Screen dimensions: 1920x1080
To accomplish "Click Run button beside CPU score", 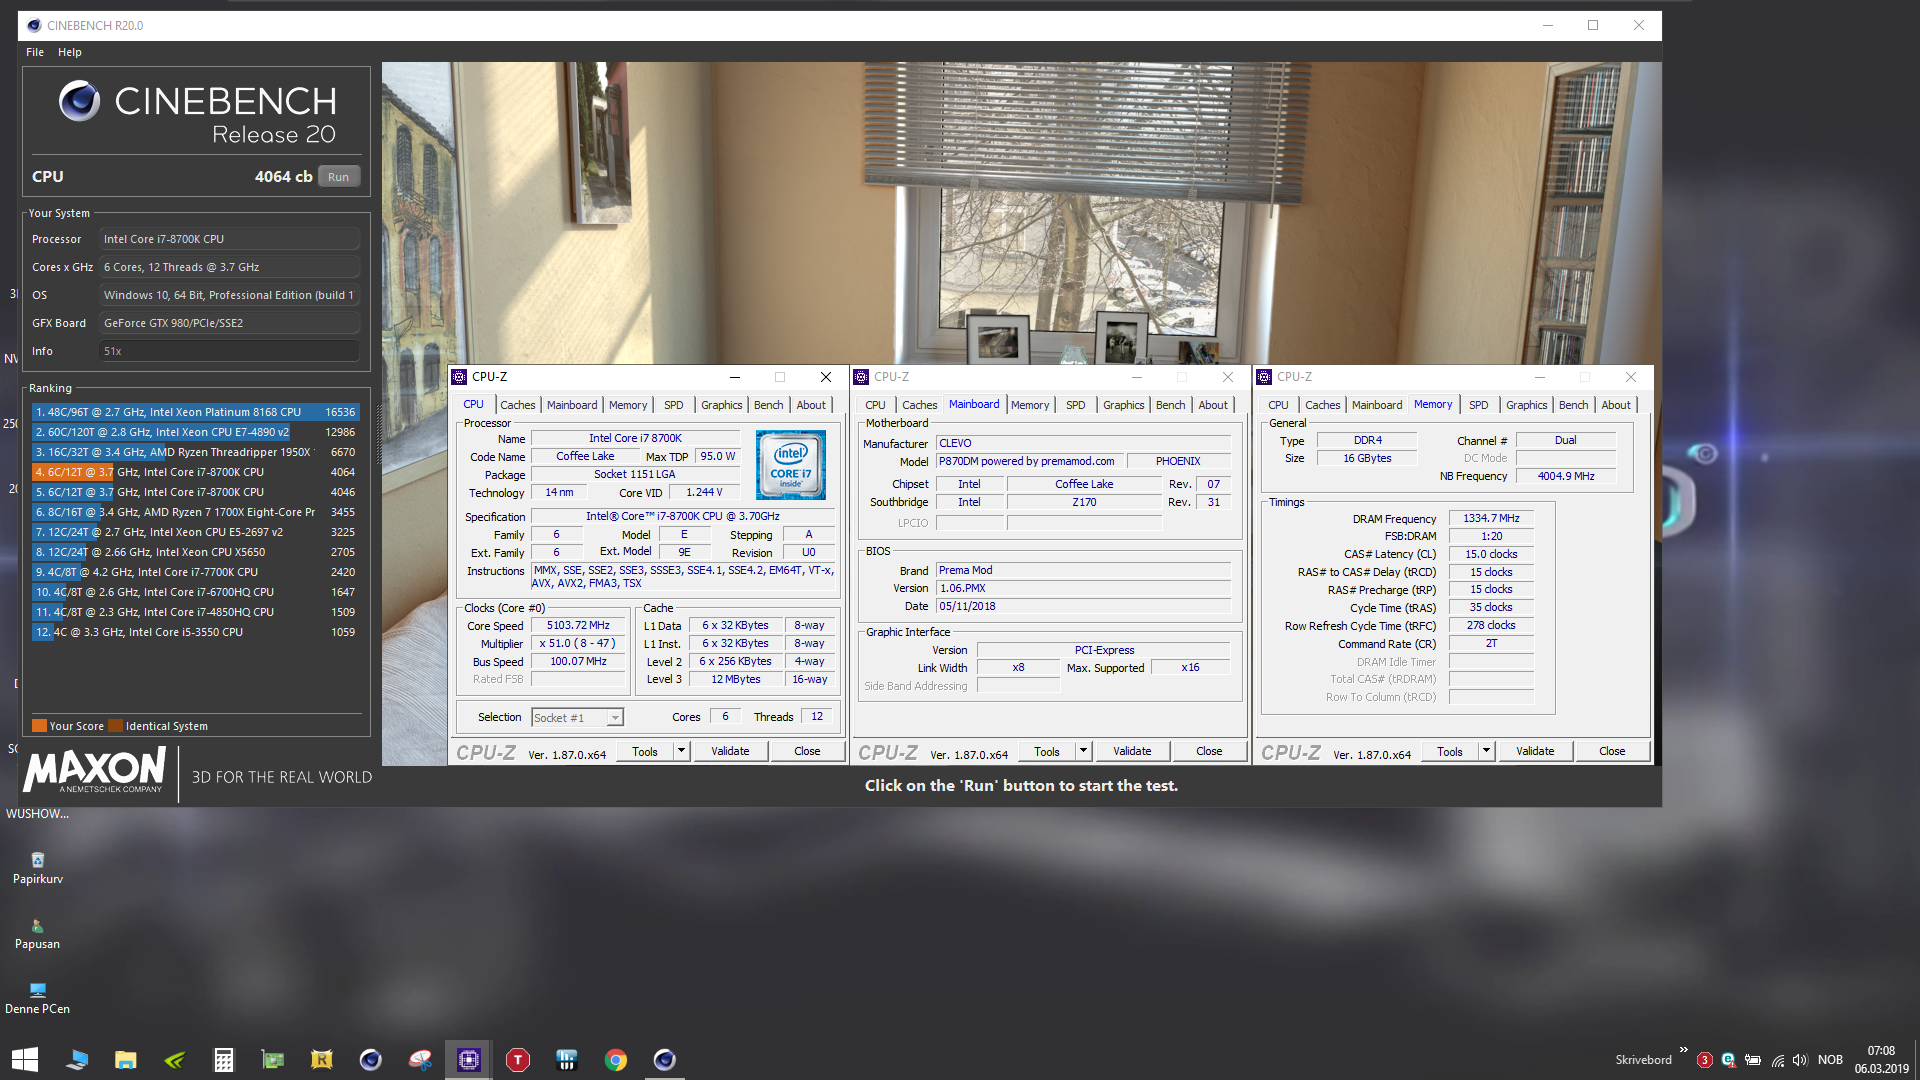I will tap(339, 177).
